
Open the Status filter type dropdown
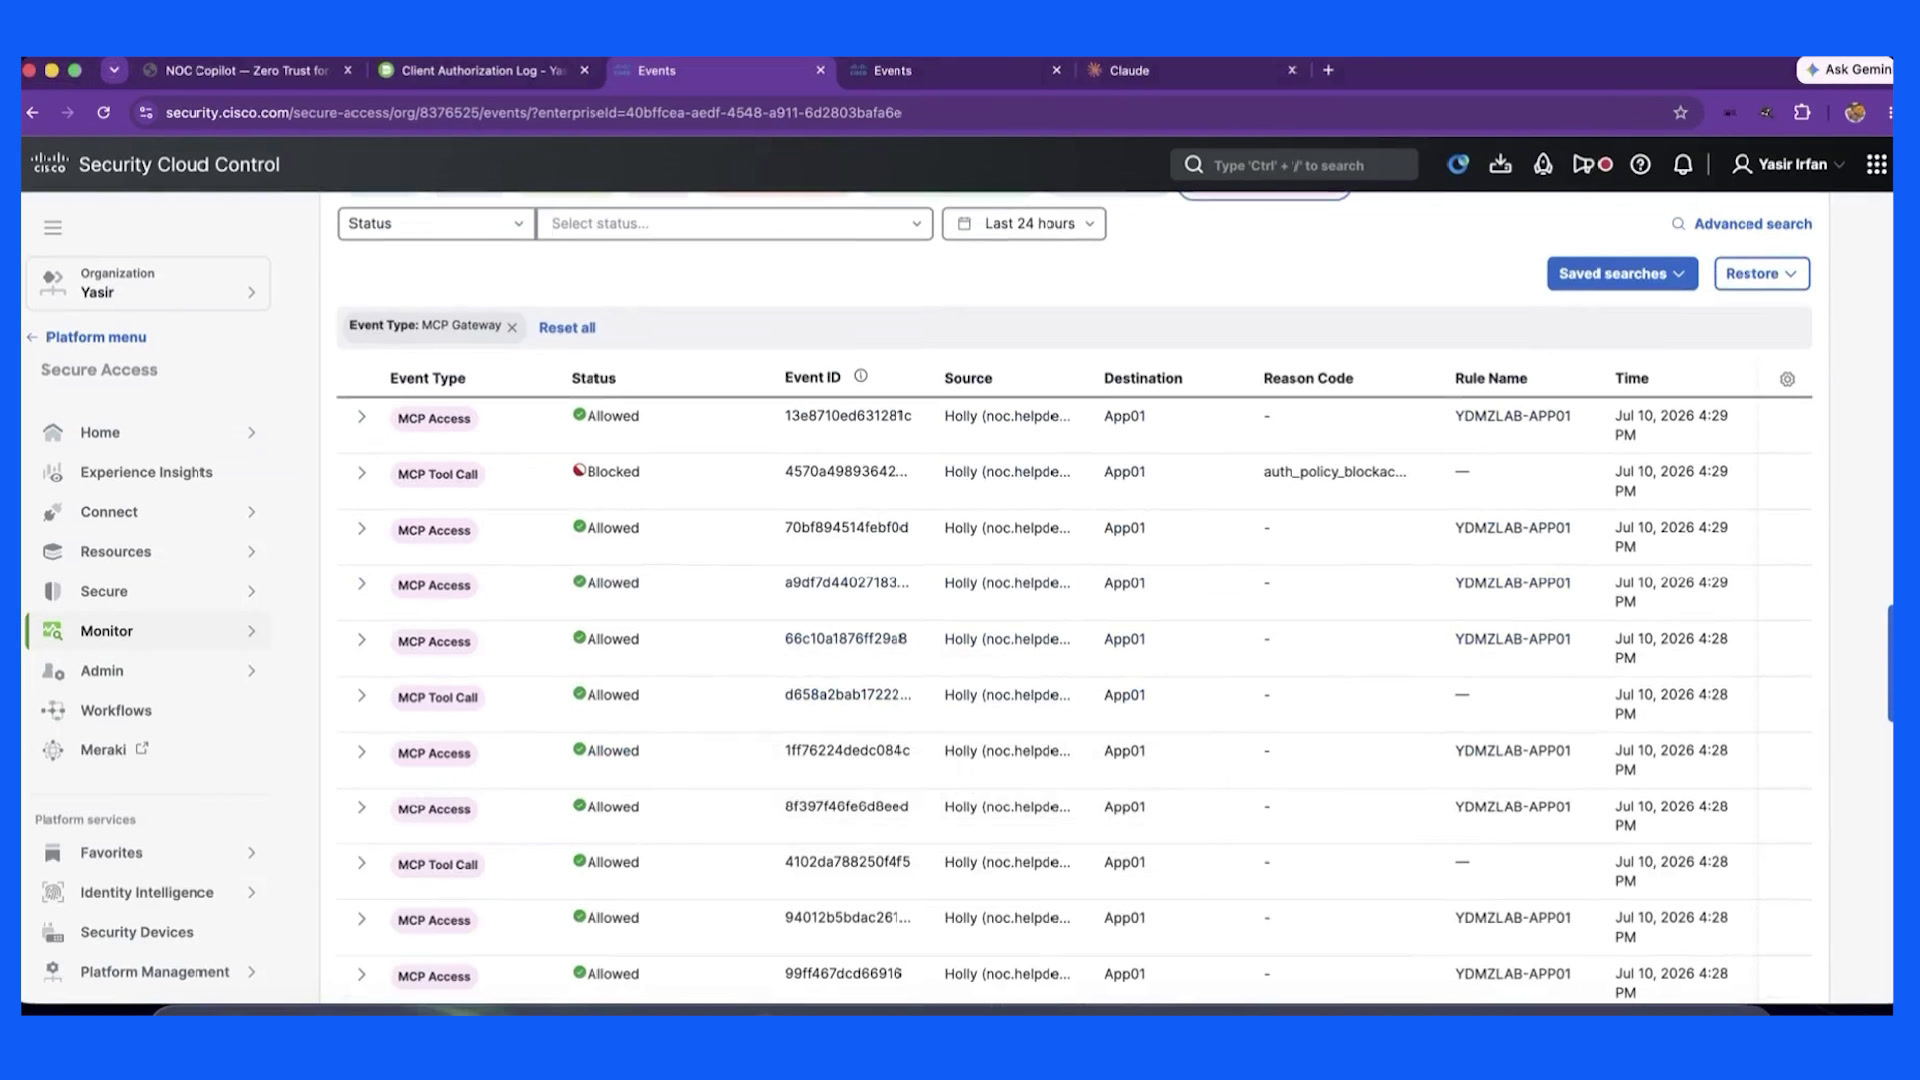point(436,224)
